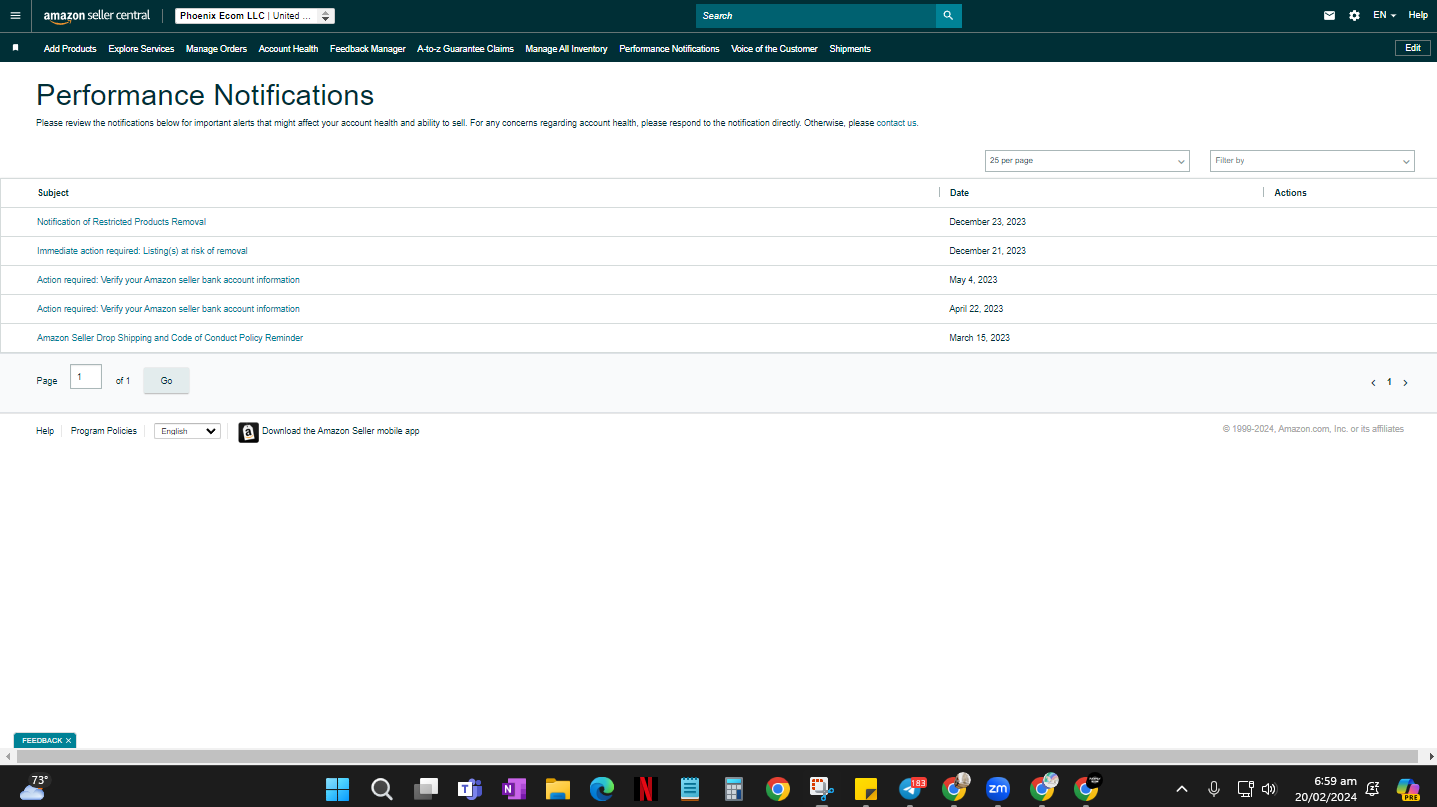Open Snipping Tool from taskbar

[822, 789]
